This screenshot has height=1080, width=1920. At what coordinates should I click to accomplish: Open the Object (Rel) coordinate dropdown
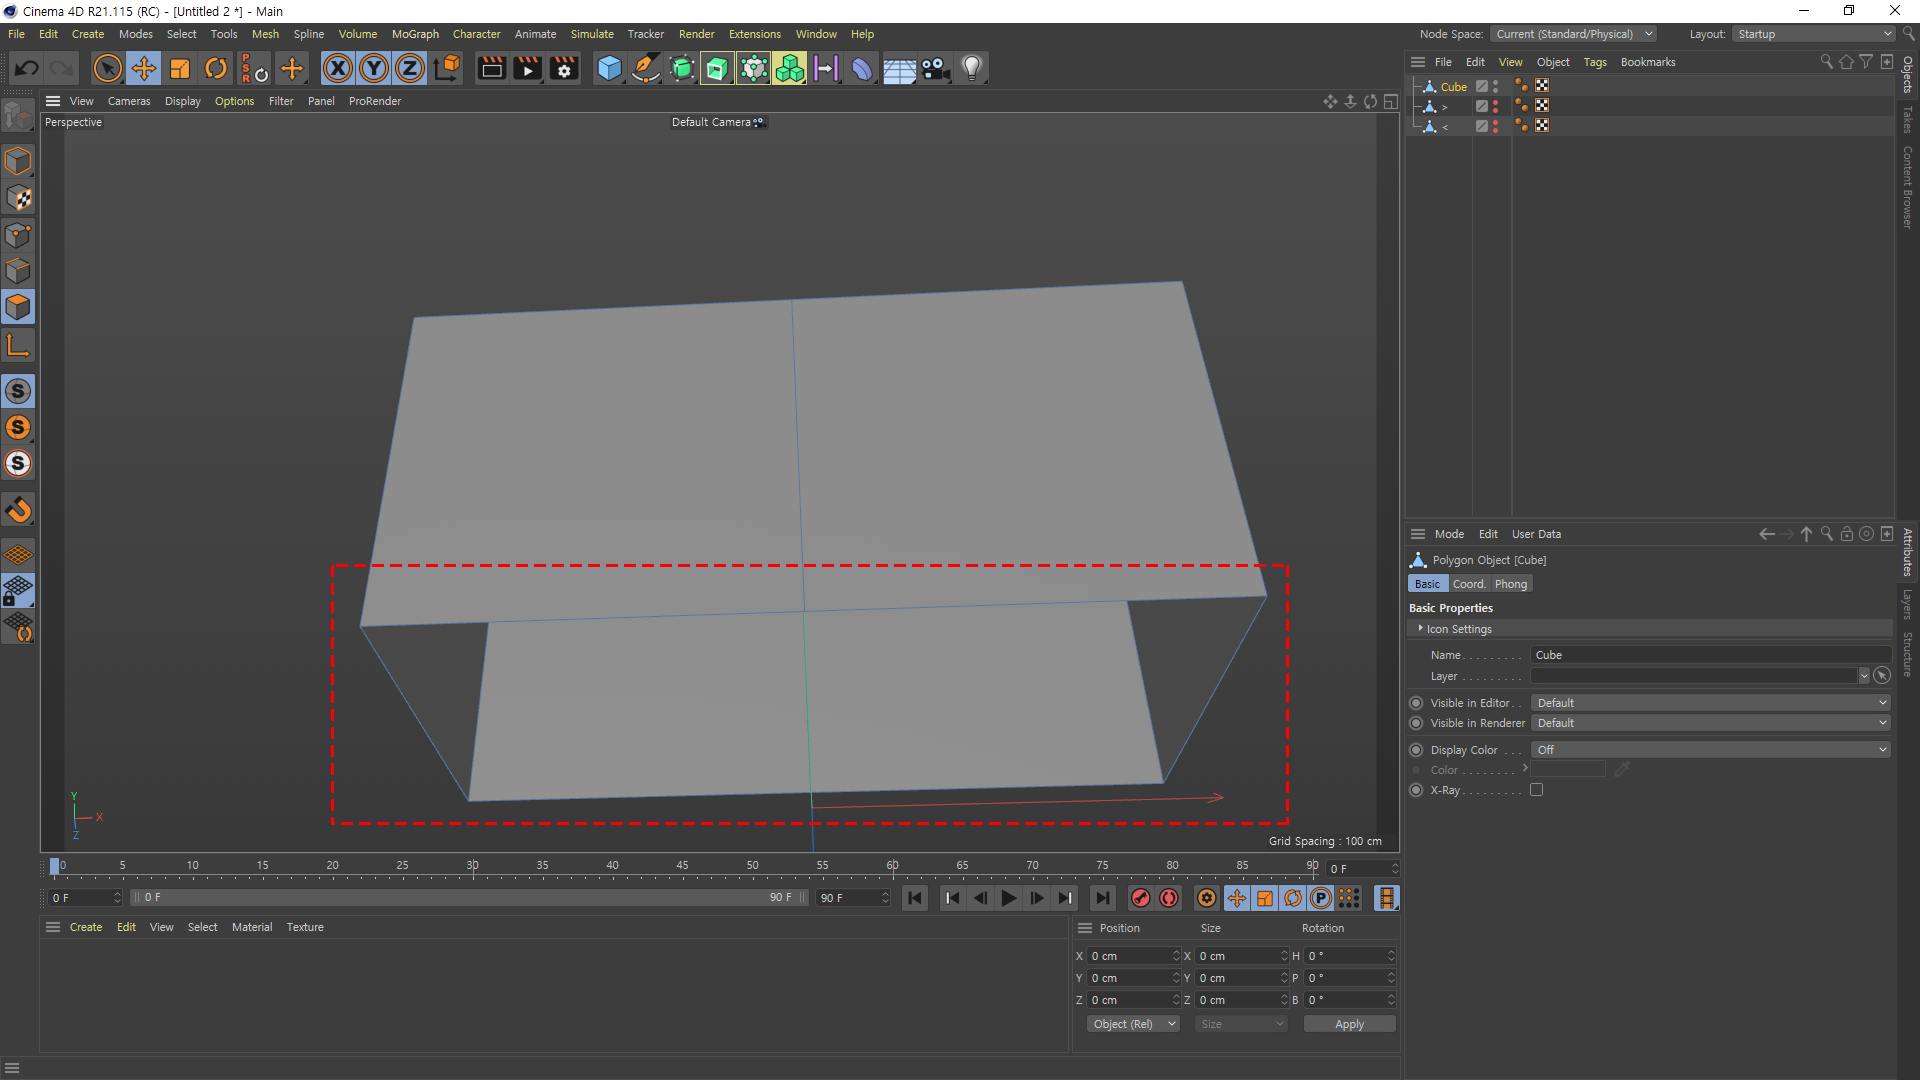(x=1133, y=1024)
